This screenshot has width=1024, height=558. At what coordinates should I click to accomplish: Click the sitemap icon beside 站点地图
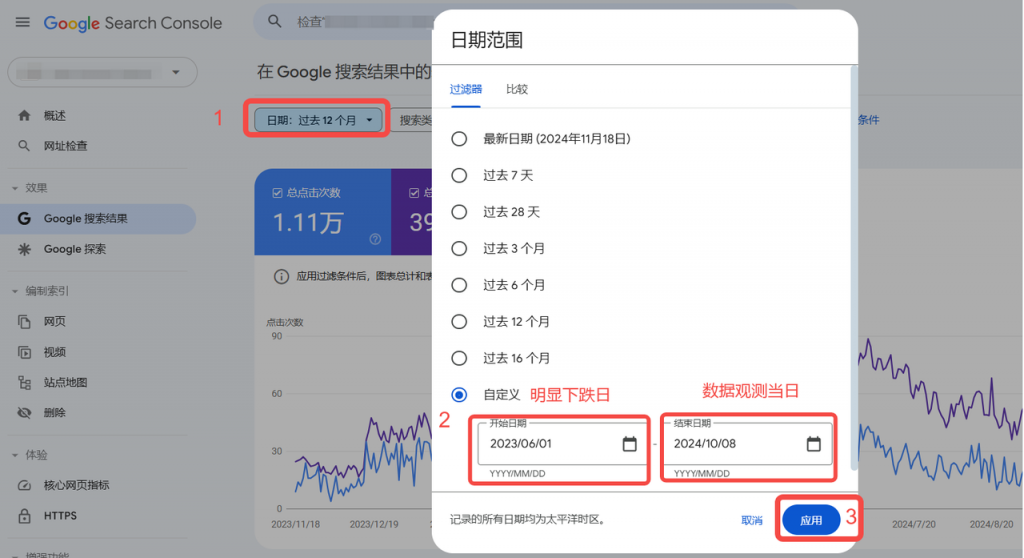coord(24,382)
